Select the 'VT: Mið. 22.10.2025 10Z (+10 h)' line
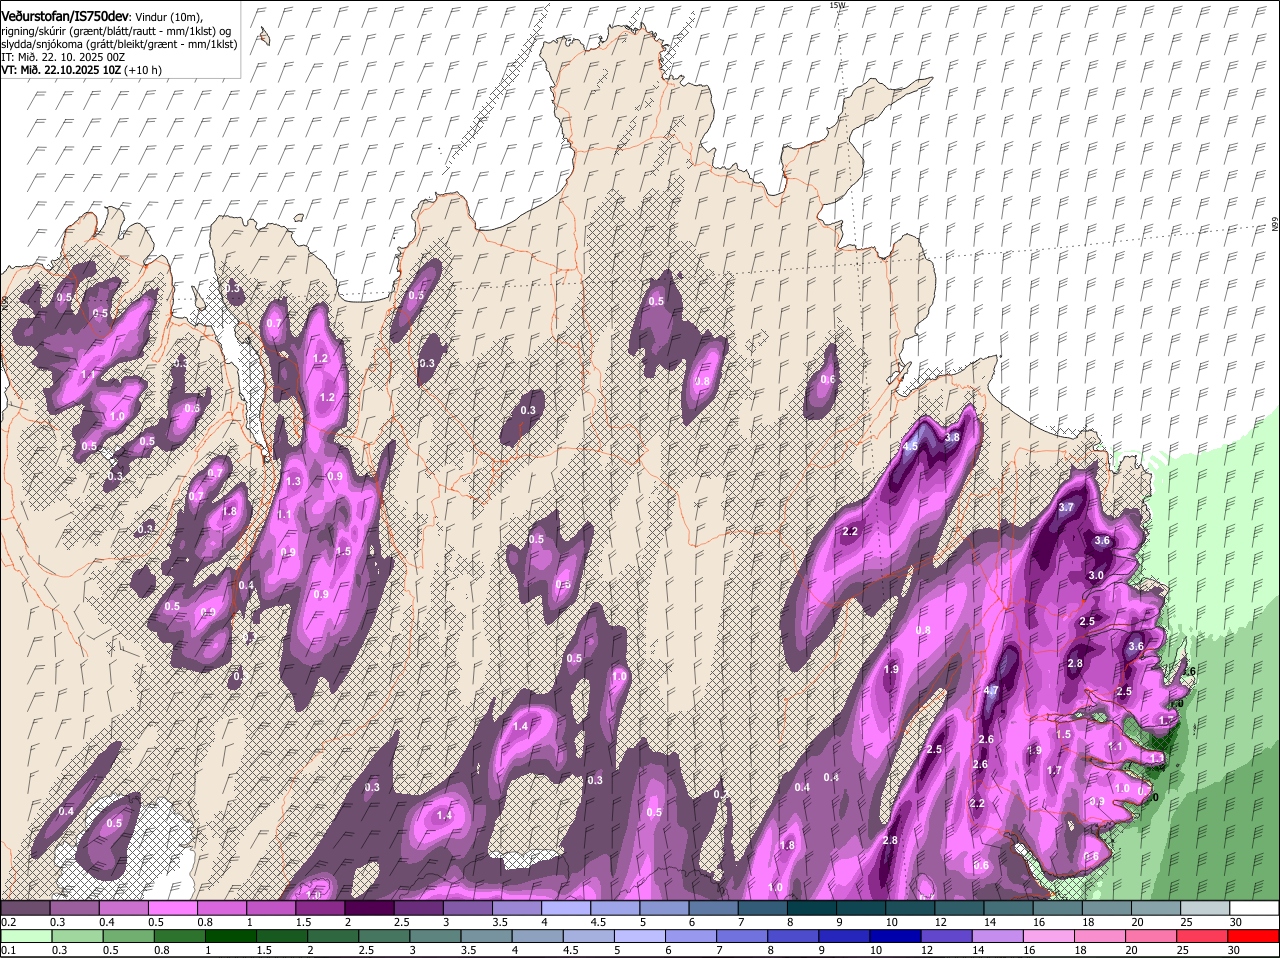 (x=81, y=70)
